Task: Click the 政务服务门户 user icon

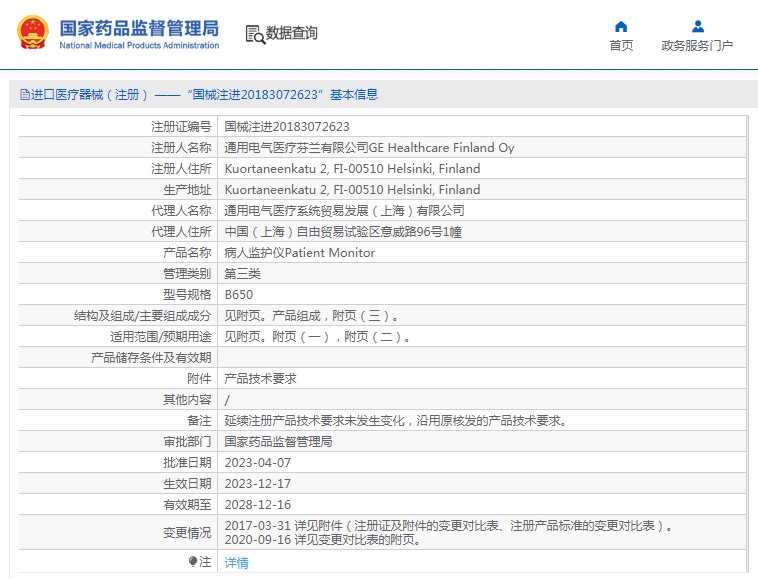Action: (x=698, y=26)
